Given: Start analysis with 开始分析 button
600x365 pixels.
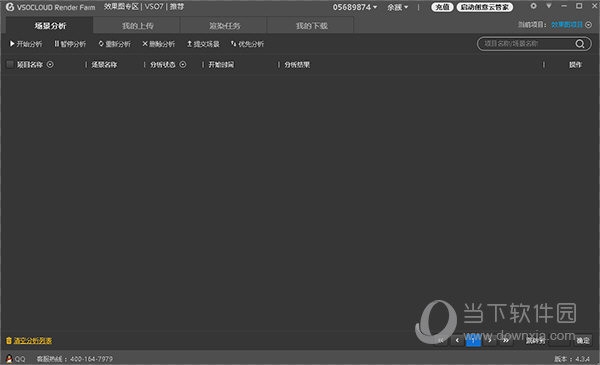Looking at the screenshot, I should [26, 44].
